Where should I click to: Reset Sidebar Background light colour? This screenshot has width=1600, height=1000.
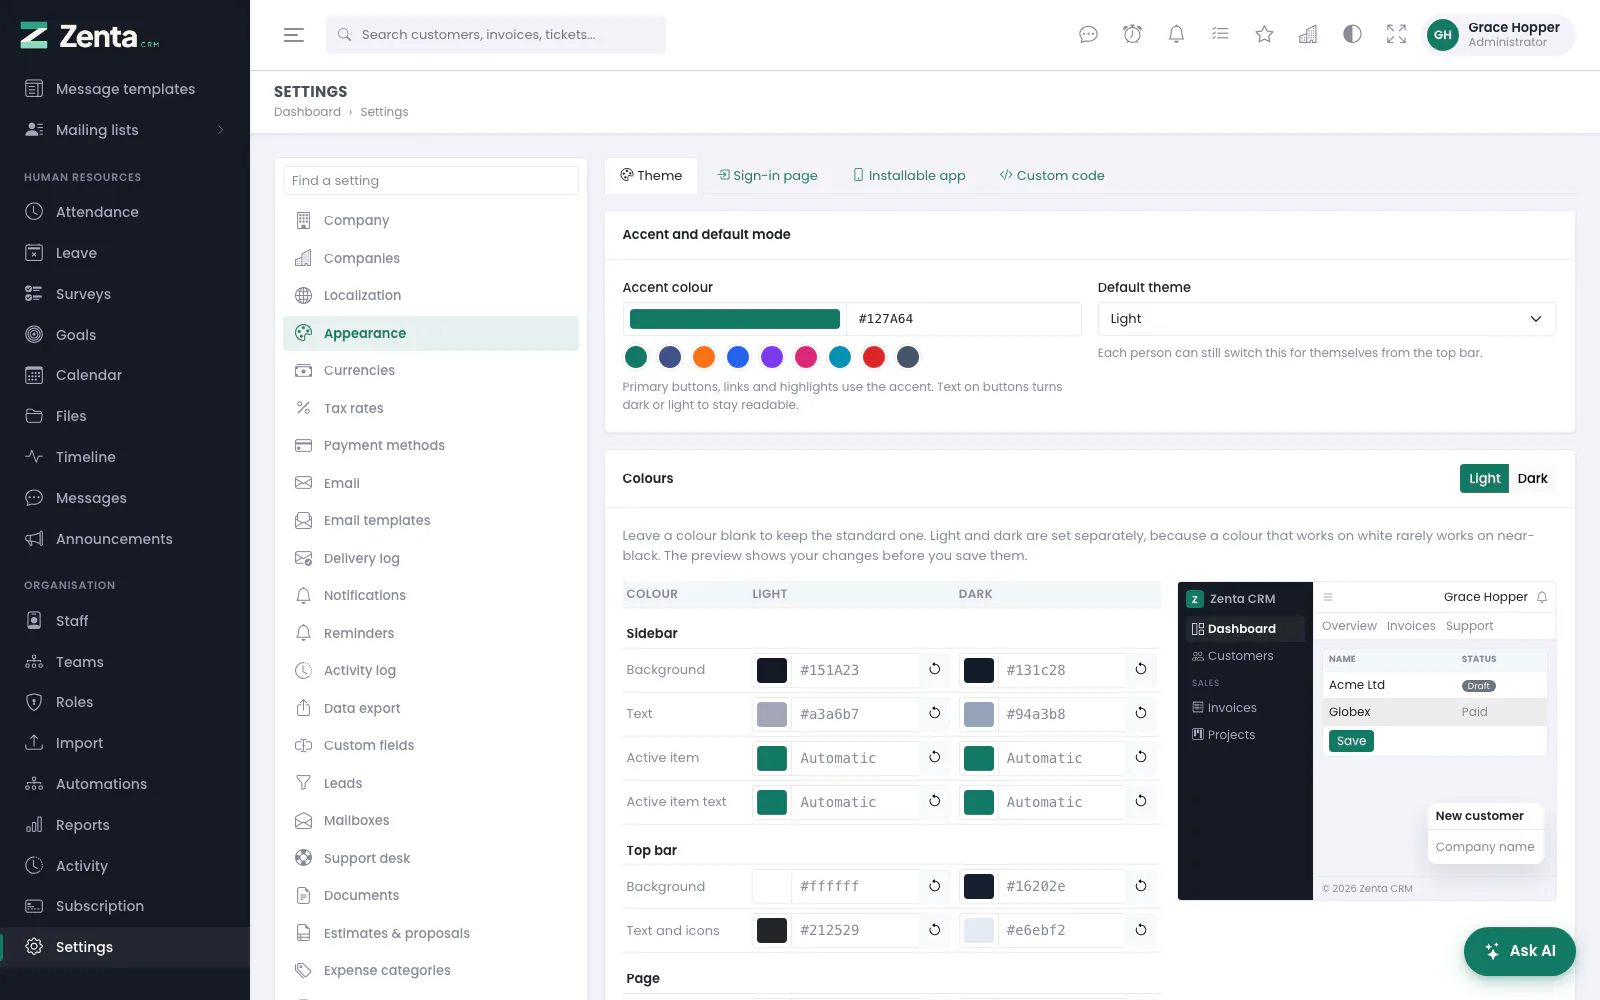[x=935, y=669]
